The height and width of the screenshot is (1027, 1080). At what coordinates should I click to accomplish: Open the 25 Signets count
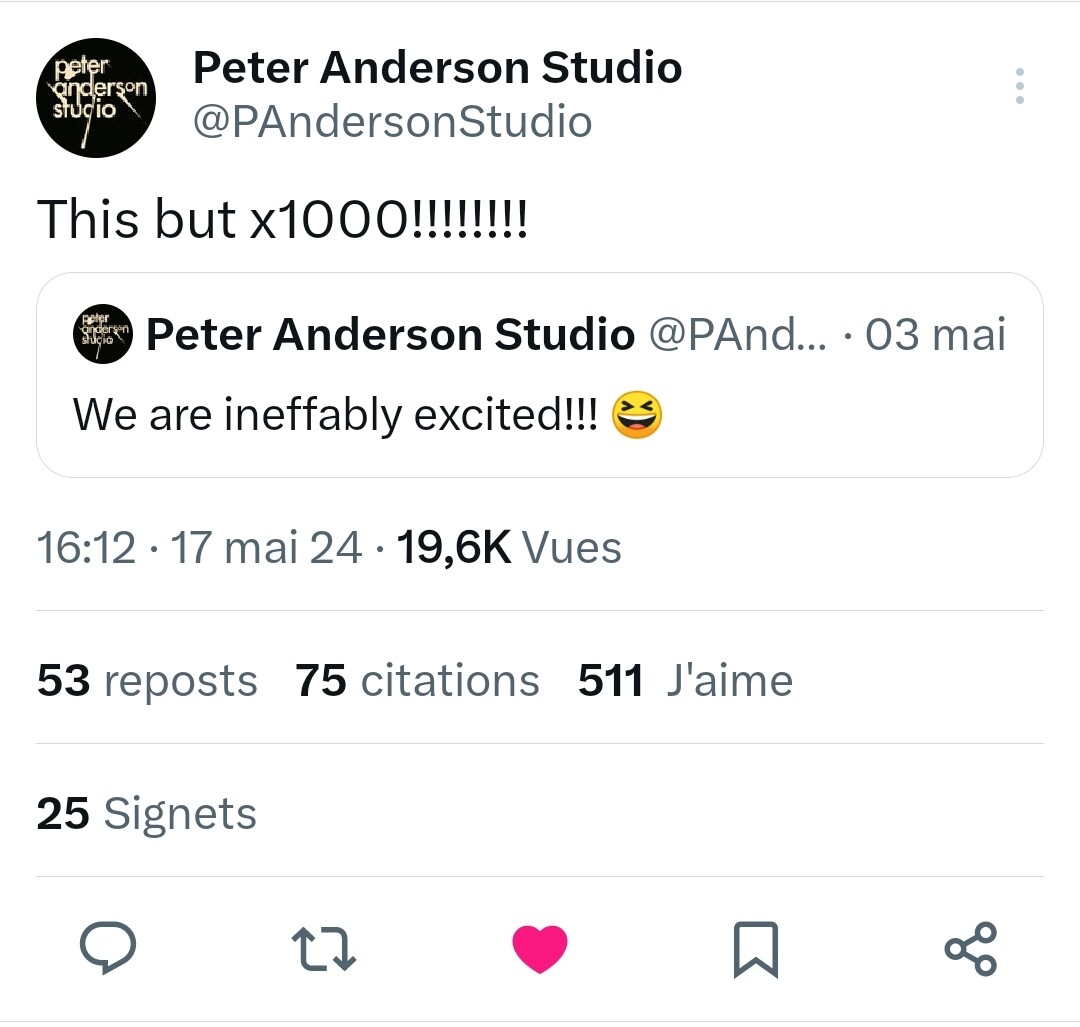(147, 813)
